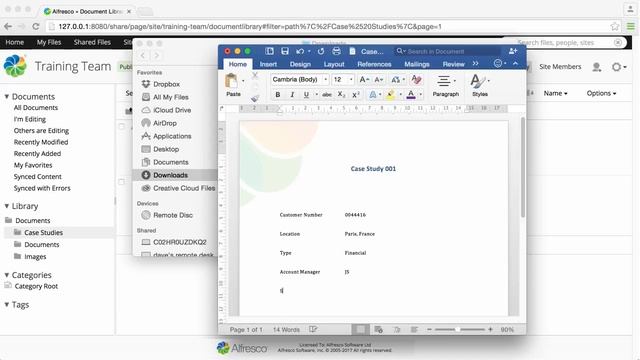Click the My Favorites filter link
Screen dimensions: 640x360
[33, 165]
